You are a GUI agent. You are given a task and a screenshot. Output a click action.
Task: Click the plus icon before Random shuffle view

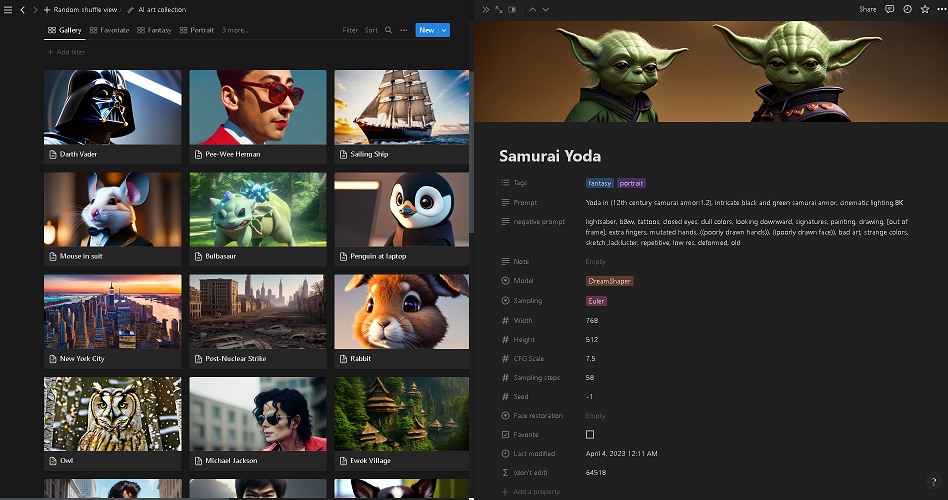pyautogui.click(x=47, y=10)
